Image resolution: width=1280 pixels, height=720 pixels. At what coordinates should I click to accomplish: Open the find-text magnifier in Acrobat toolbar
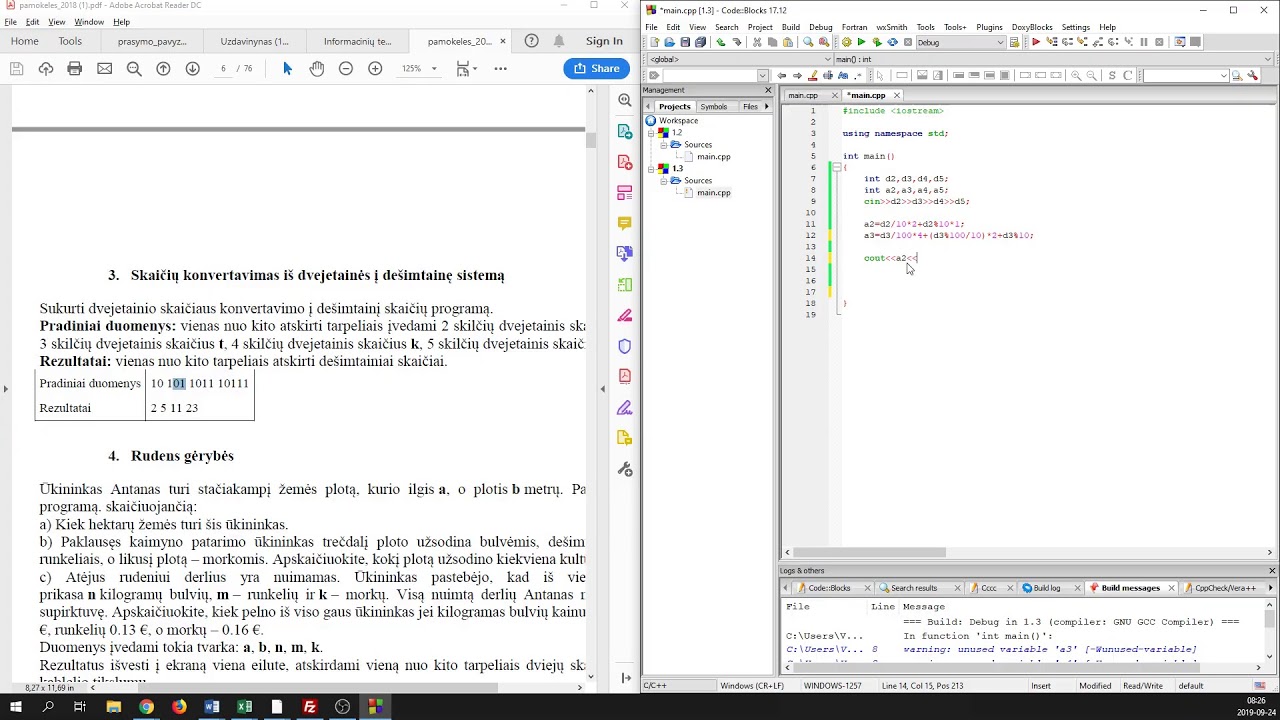(x=134, y=68)
